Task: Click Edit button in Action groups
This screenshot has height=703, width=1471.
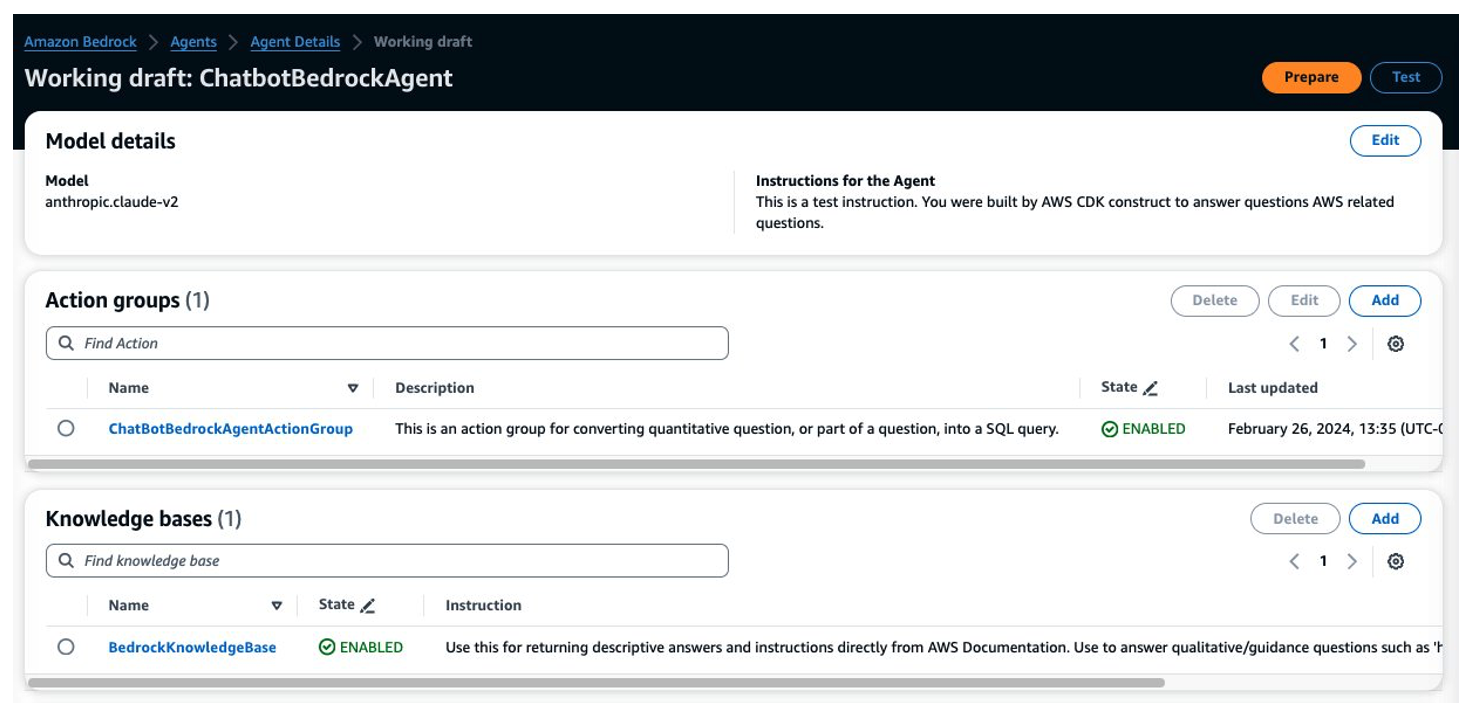Action: (x=1304, y=300)
